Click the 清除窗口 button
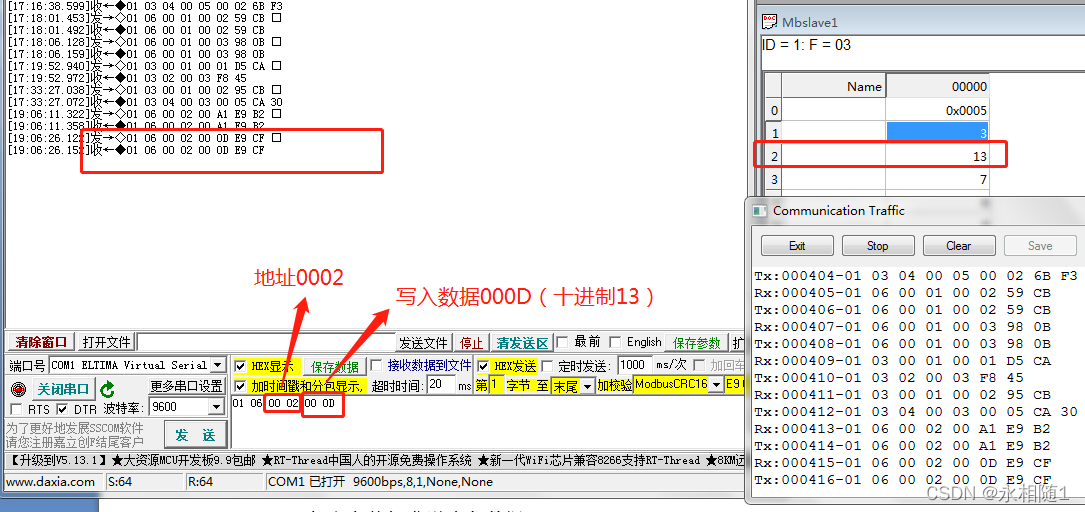The width and height of the screenshot is (1085, 512). pos(41,342)
